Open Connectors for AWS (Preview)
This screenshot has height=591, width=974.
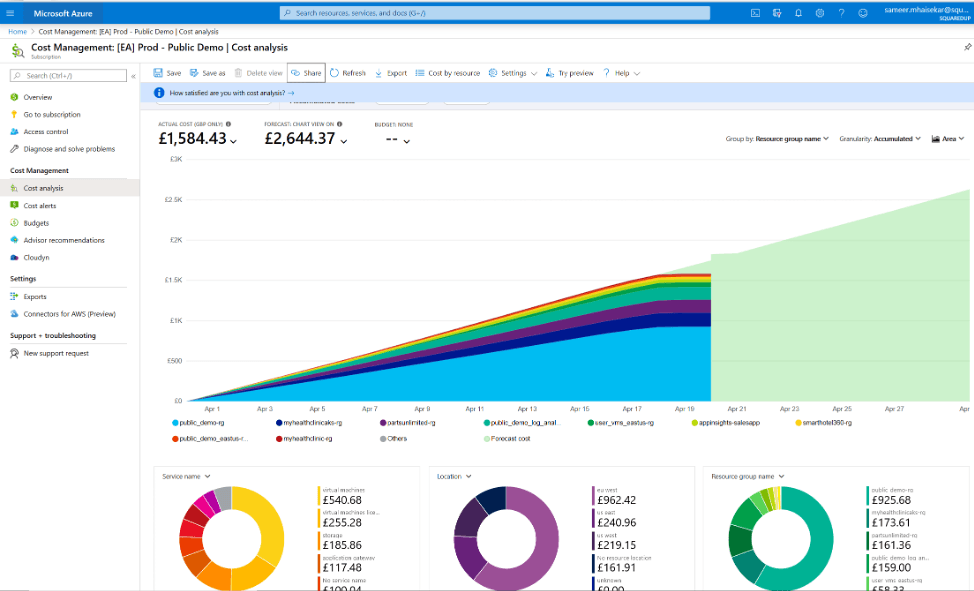70,314
